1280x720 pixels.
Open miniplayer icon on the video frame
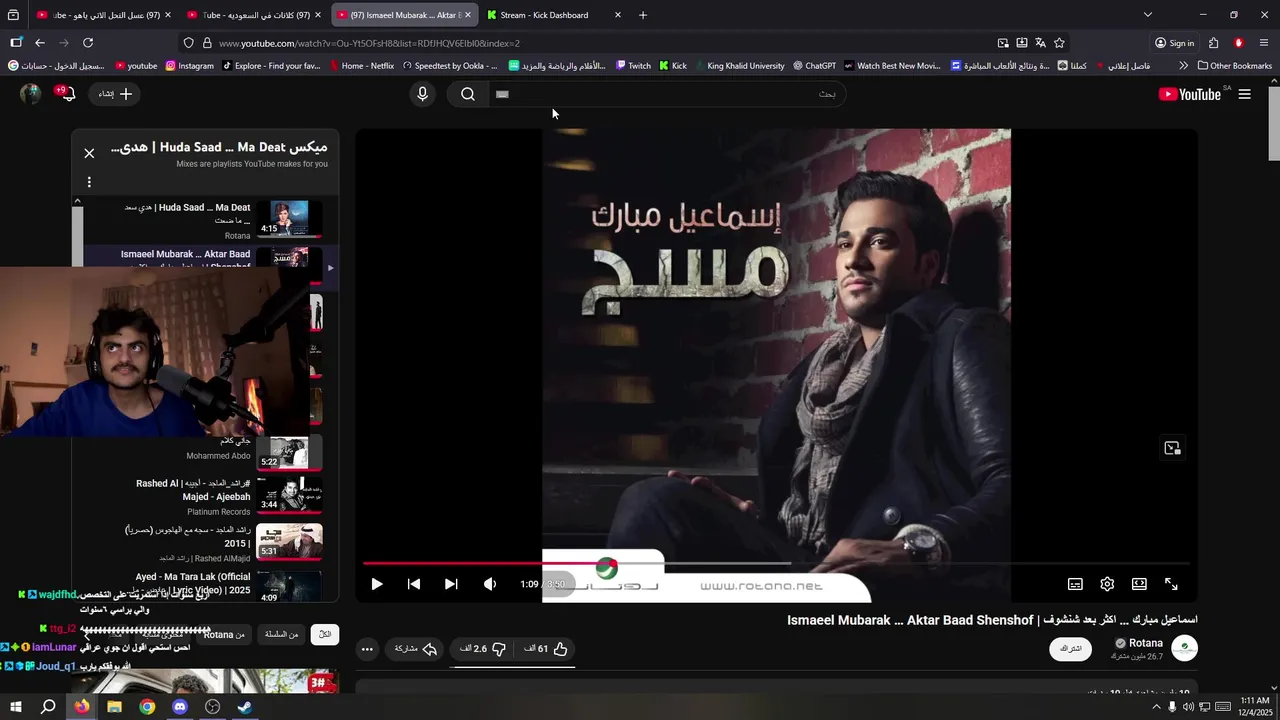tap(1173, 448)
